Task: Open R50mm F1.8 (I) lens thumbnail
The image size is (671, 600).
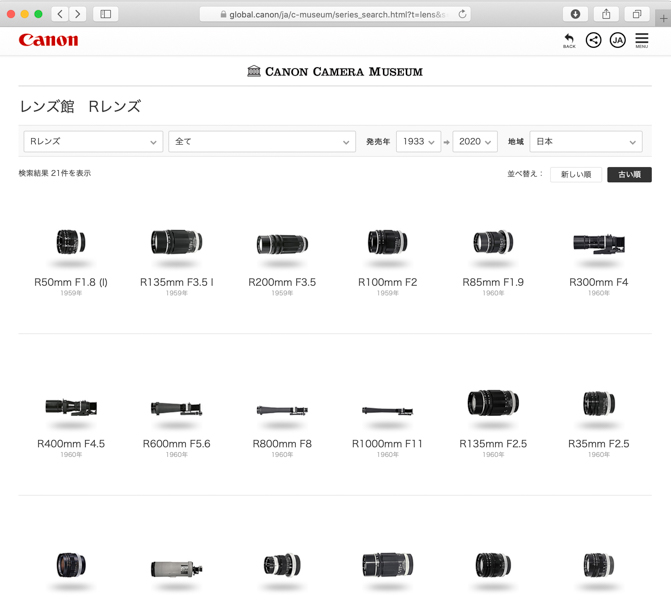Action: (71, 242)
